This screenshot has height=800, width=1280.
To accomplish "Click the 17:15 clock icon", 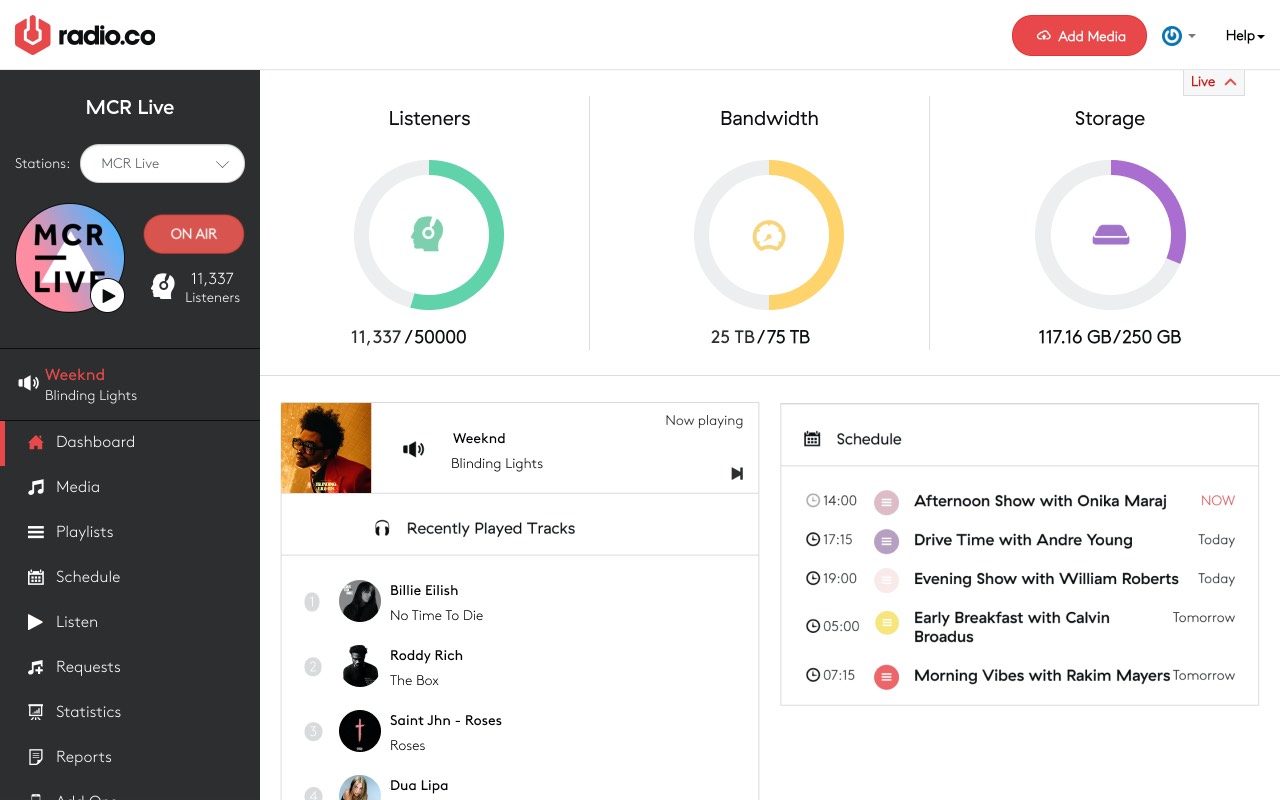I will (813, 540).
